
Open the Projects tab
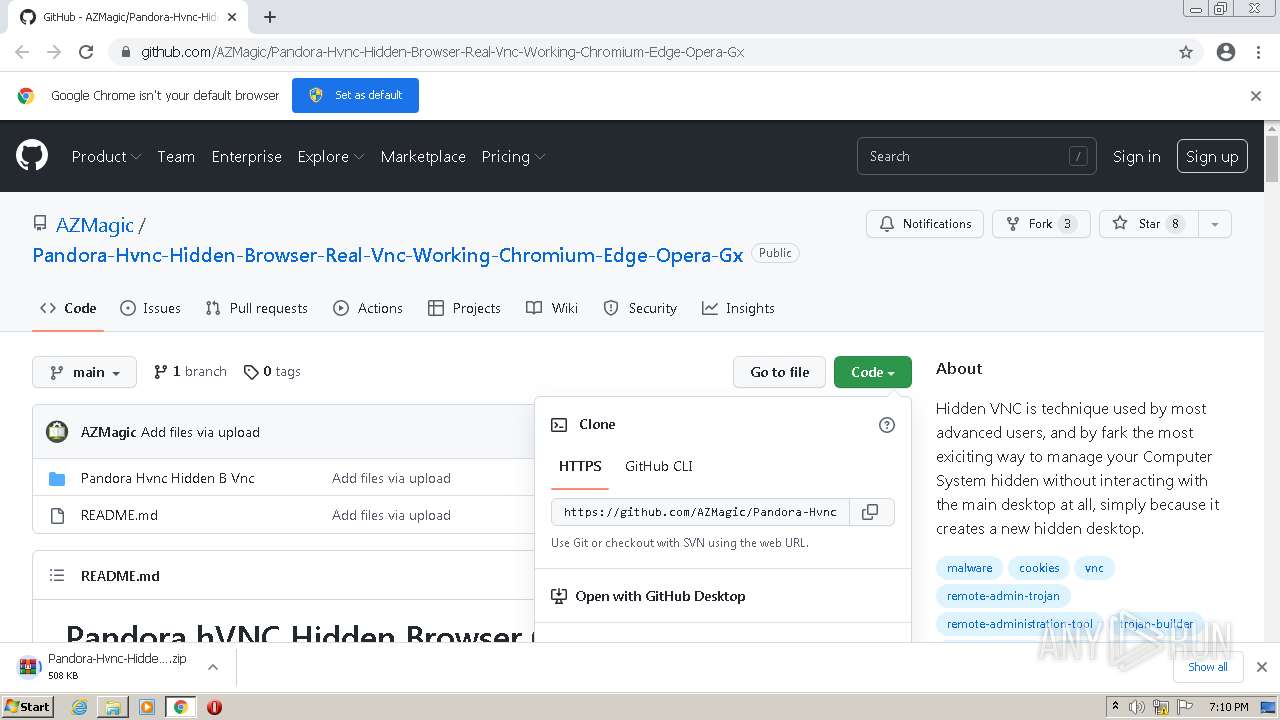click(x=464, y=308)
